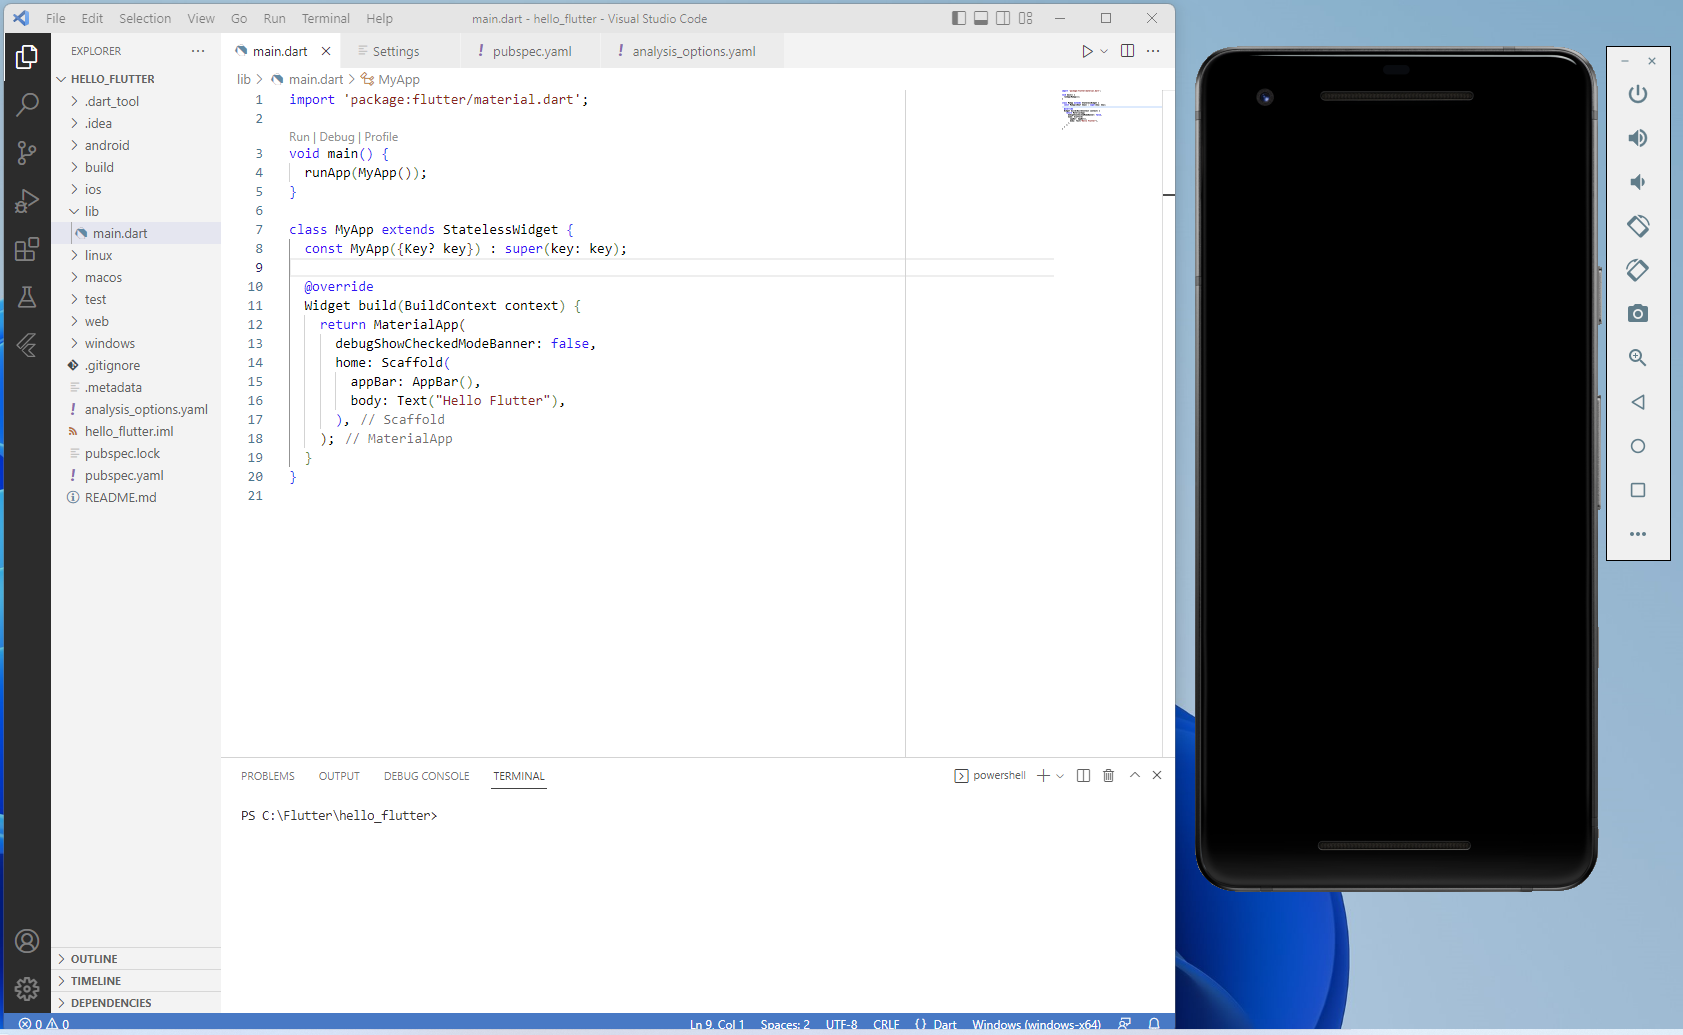Tap the emulator Back triangle button

point(1638,402)
